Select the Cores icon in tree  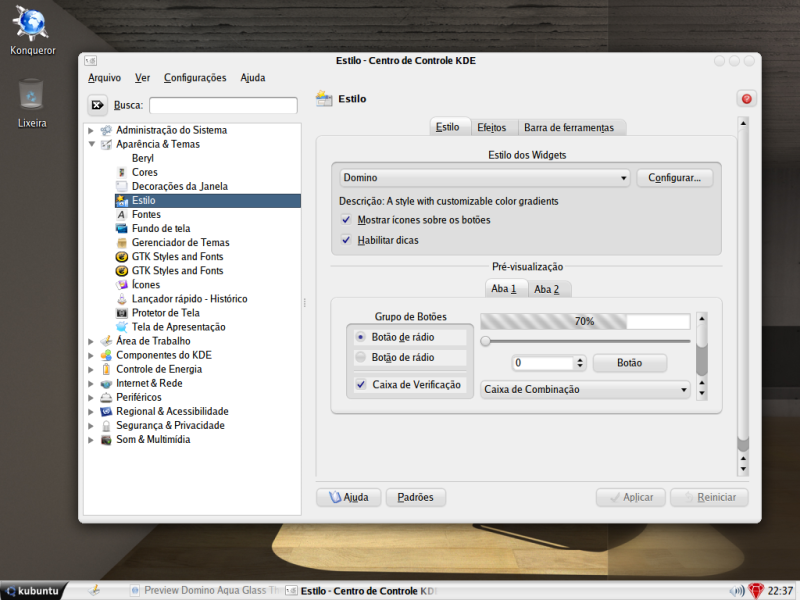[121, 172]
